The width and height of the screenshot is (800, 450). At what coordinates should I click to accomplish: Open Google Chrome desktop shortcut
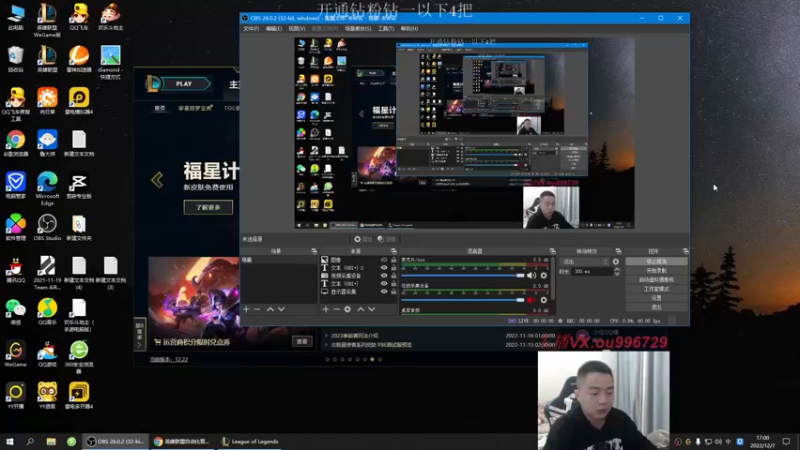pos(15,143)
